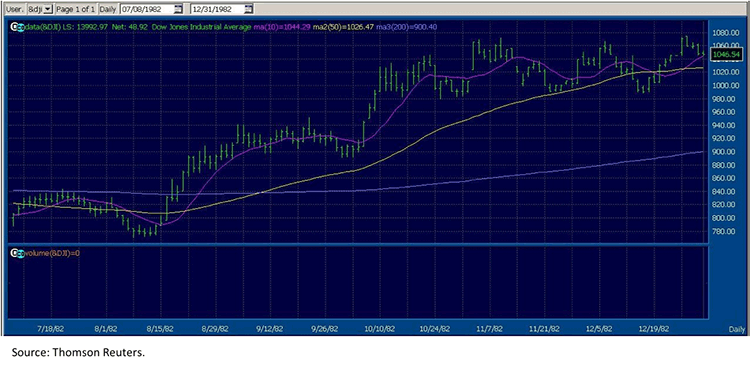Click the Daily label at bottom right
Image resolution: width=750 pixels, height=368 pixels.
736,329
